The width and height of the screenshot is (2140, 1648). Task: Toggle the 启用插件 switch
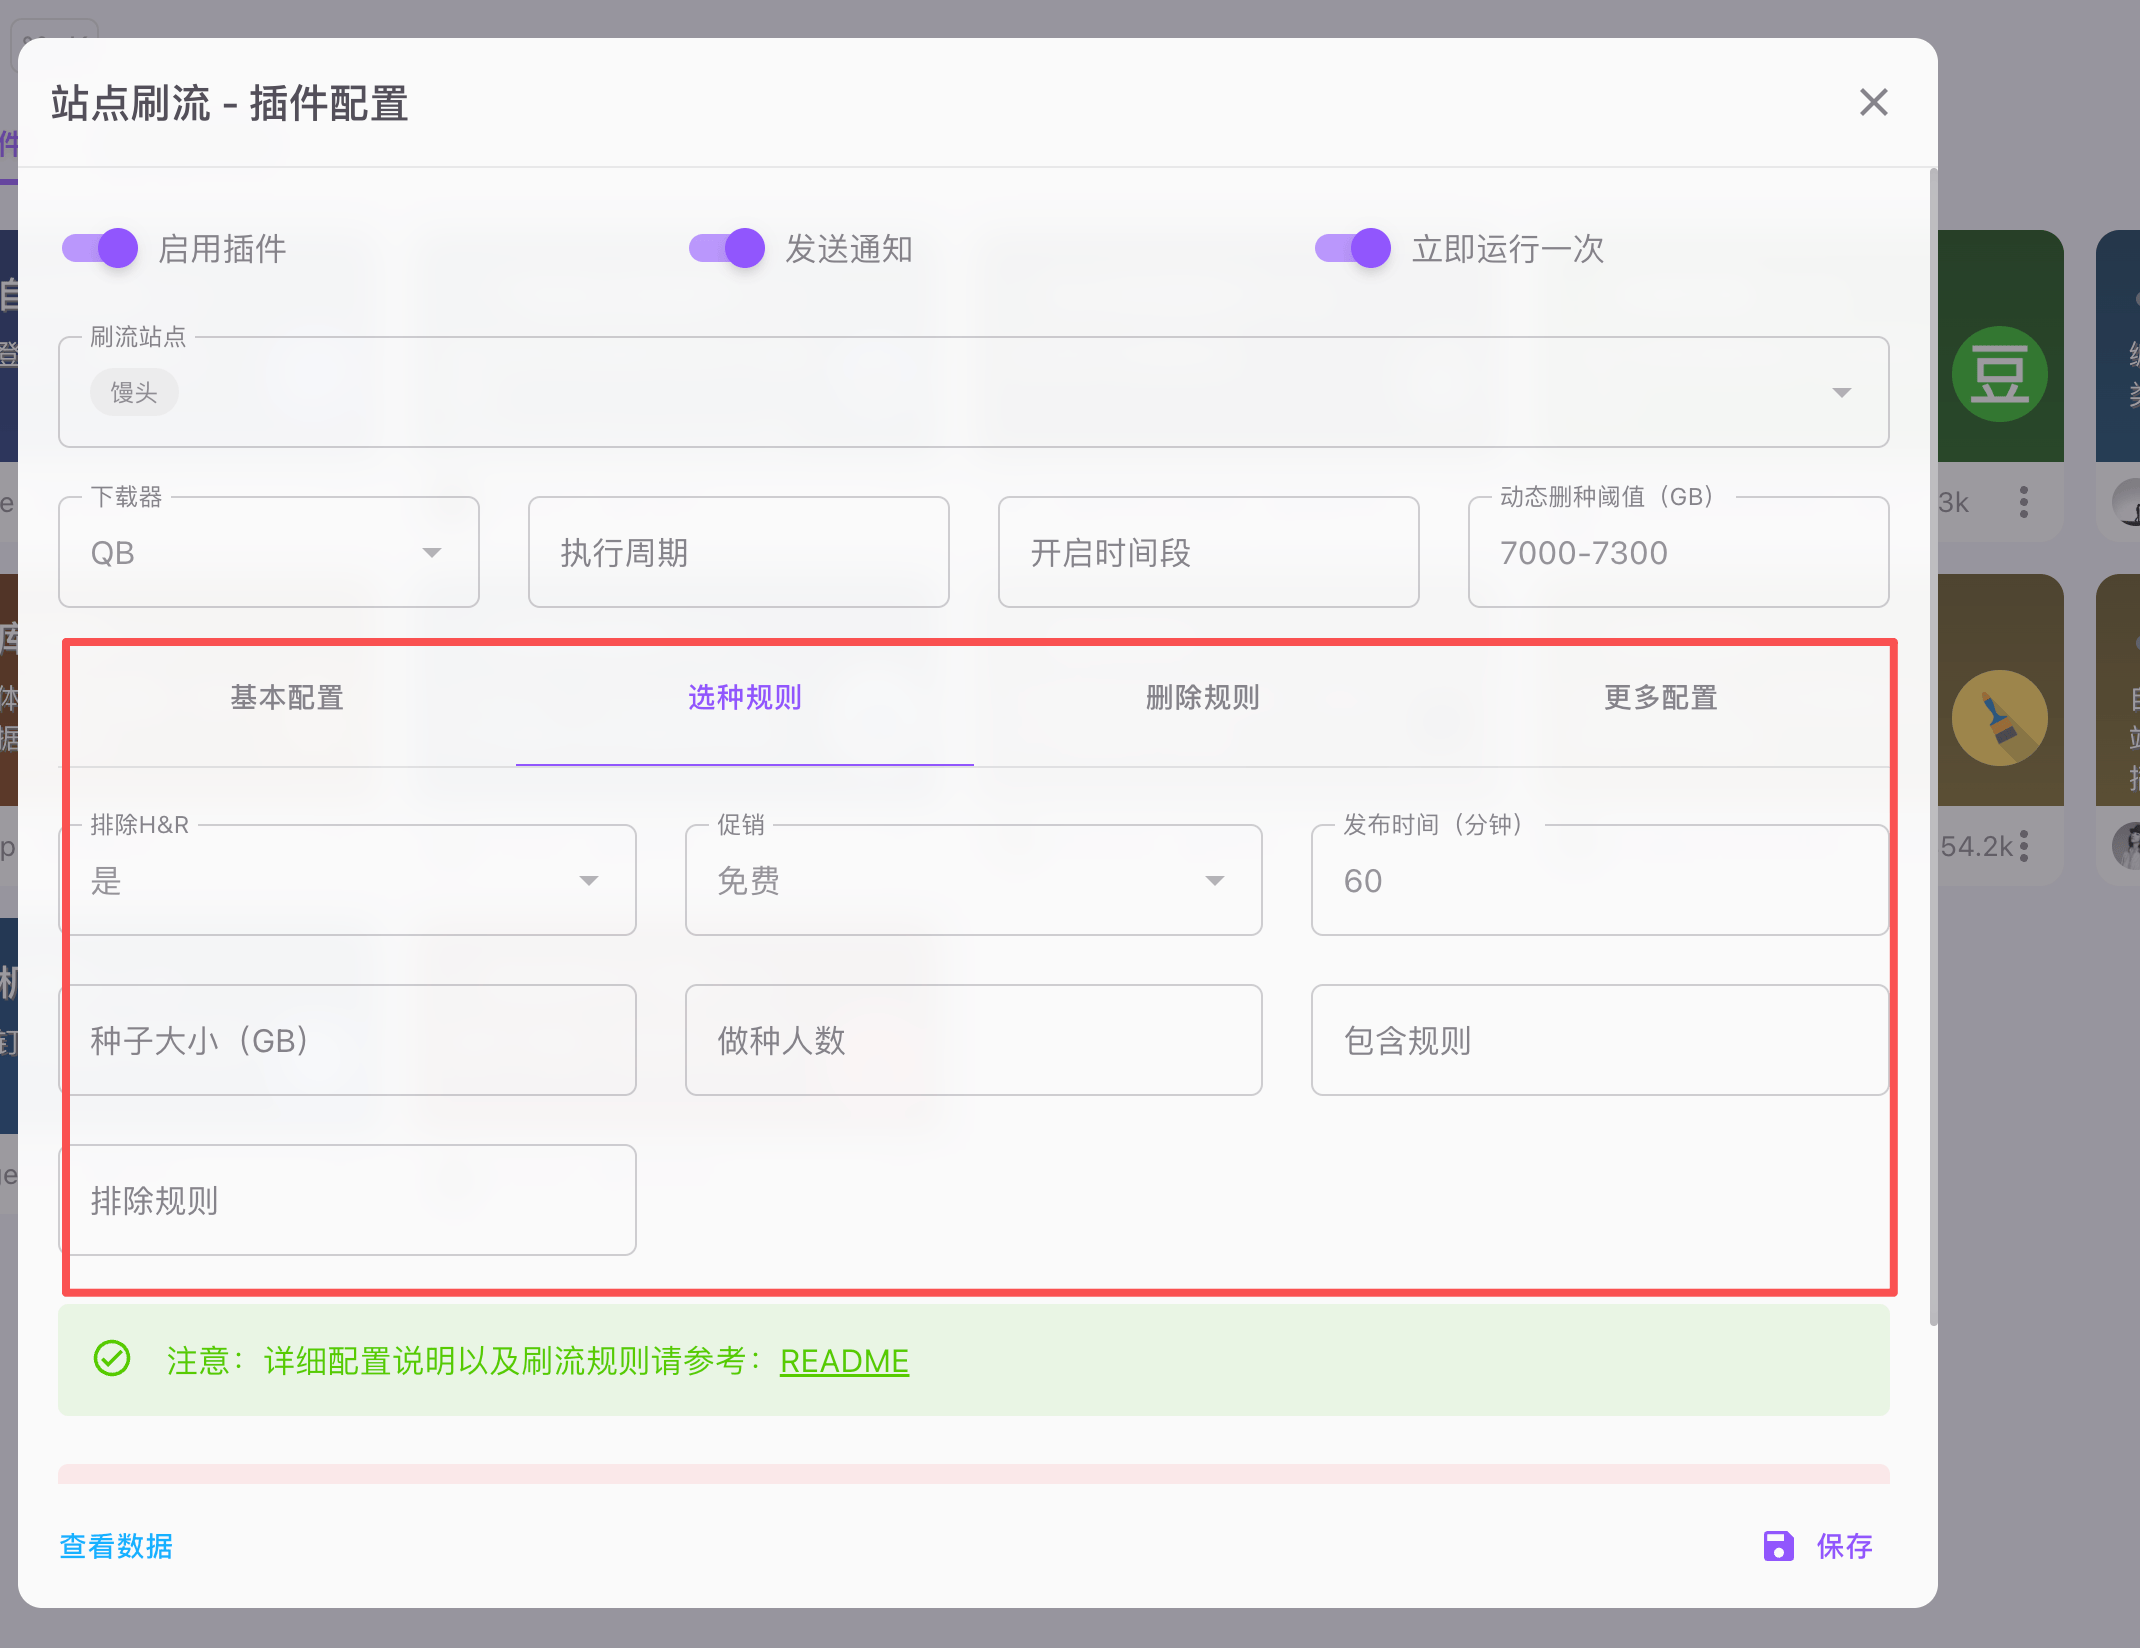pos(101,248)
